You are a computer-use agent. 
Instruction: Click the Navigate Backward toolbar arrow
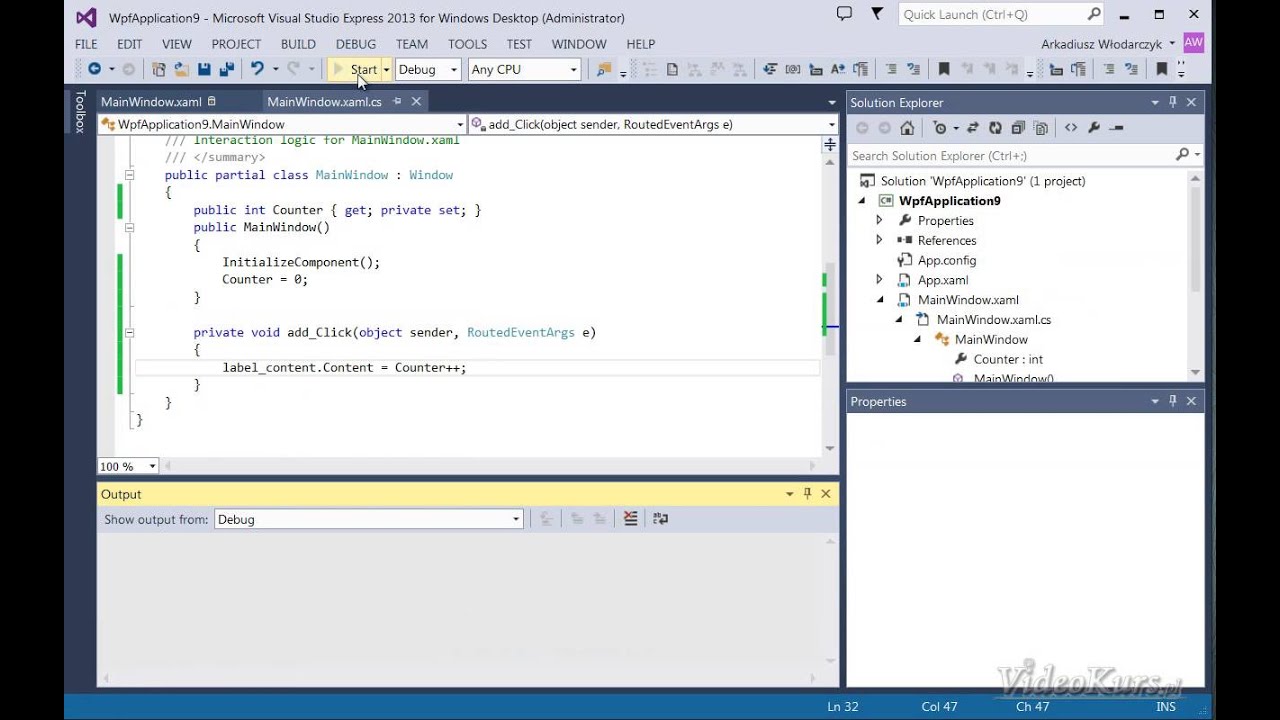click(94, 69)
